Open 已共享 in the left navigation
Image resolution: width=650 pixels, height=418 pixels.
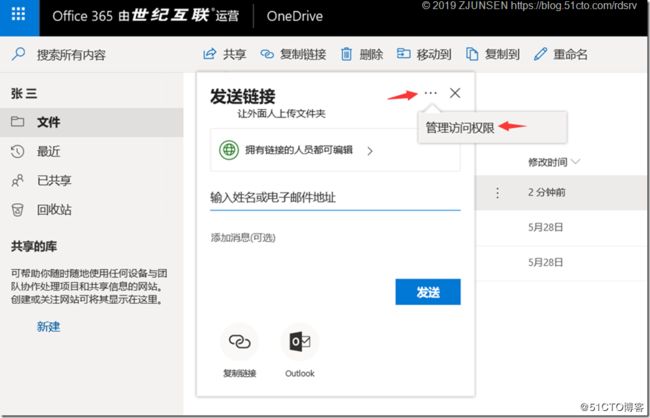coord(92,180)
